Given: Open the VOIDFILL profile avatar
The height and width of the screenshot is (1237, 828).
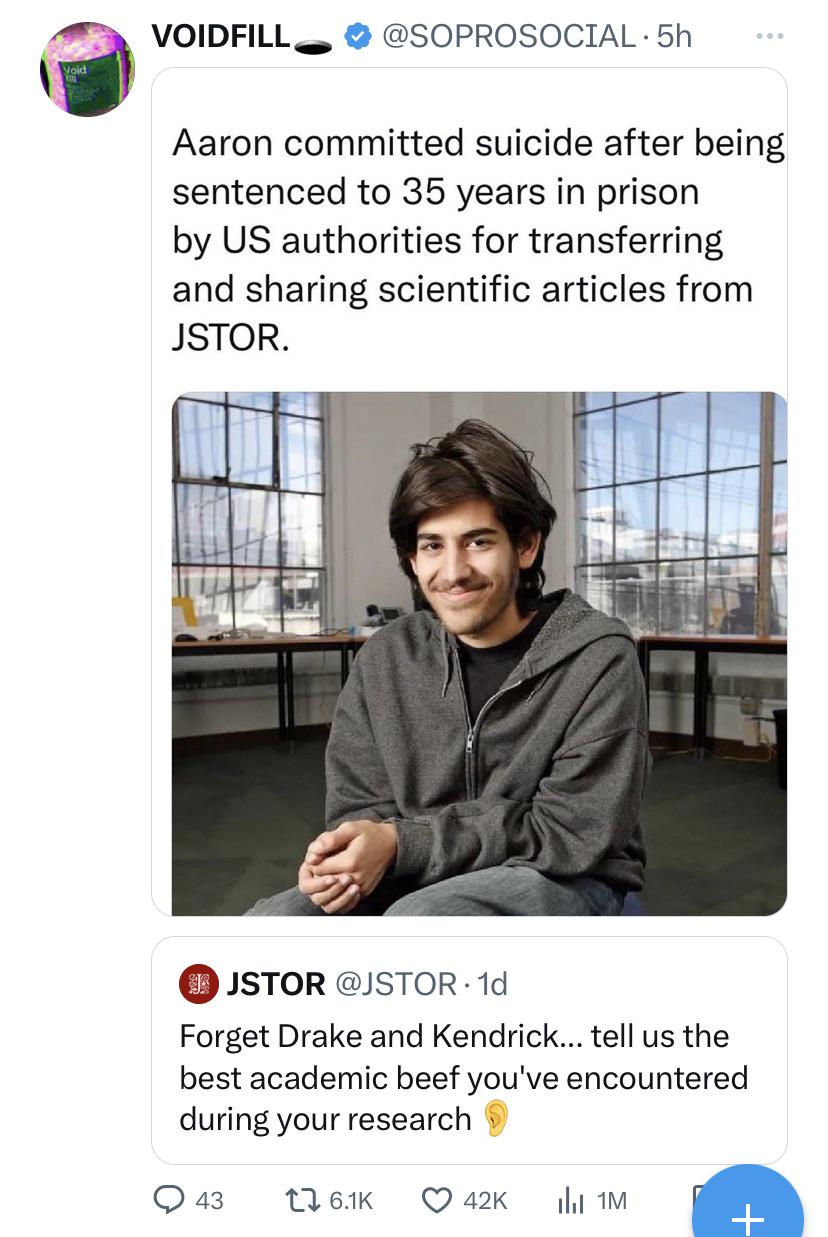Looking at the screenshot, I should pos(87,69).
